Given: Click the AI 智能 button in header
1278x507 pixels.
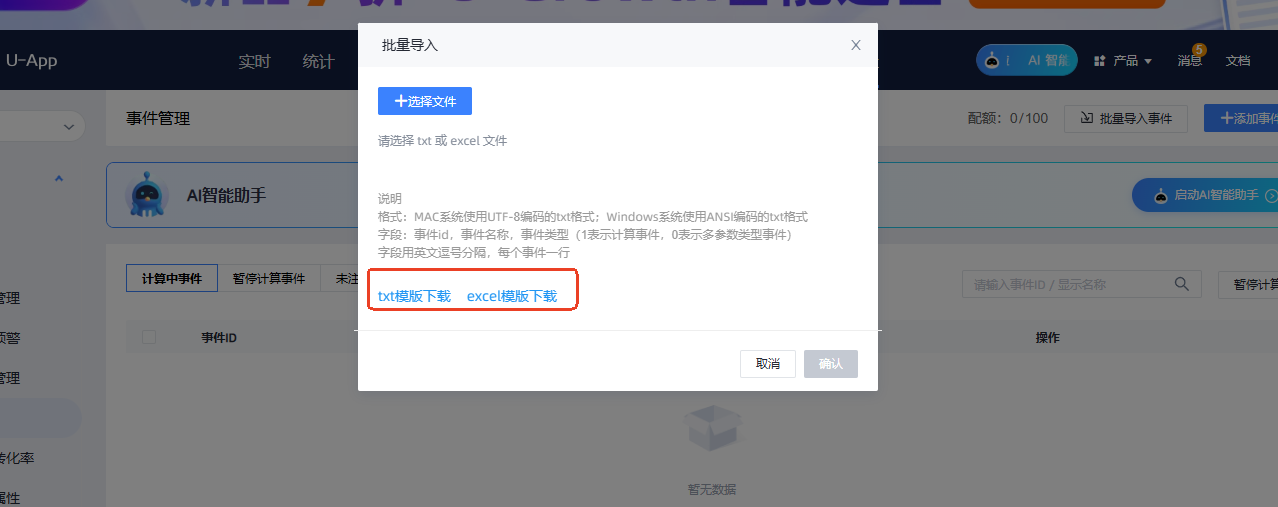Looking at the screenshot, I should (x=1027, y=60).
